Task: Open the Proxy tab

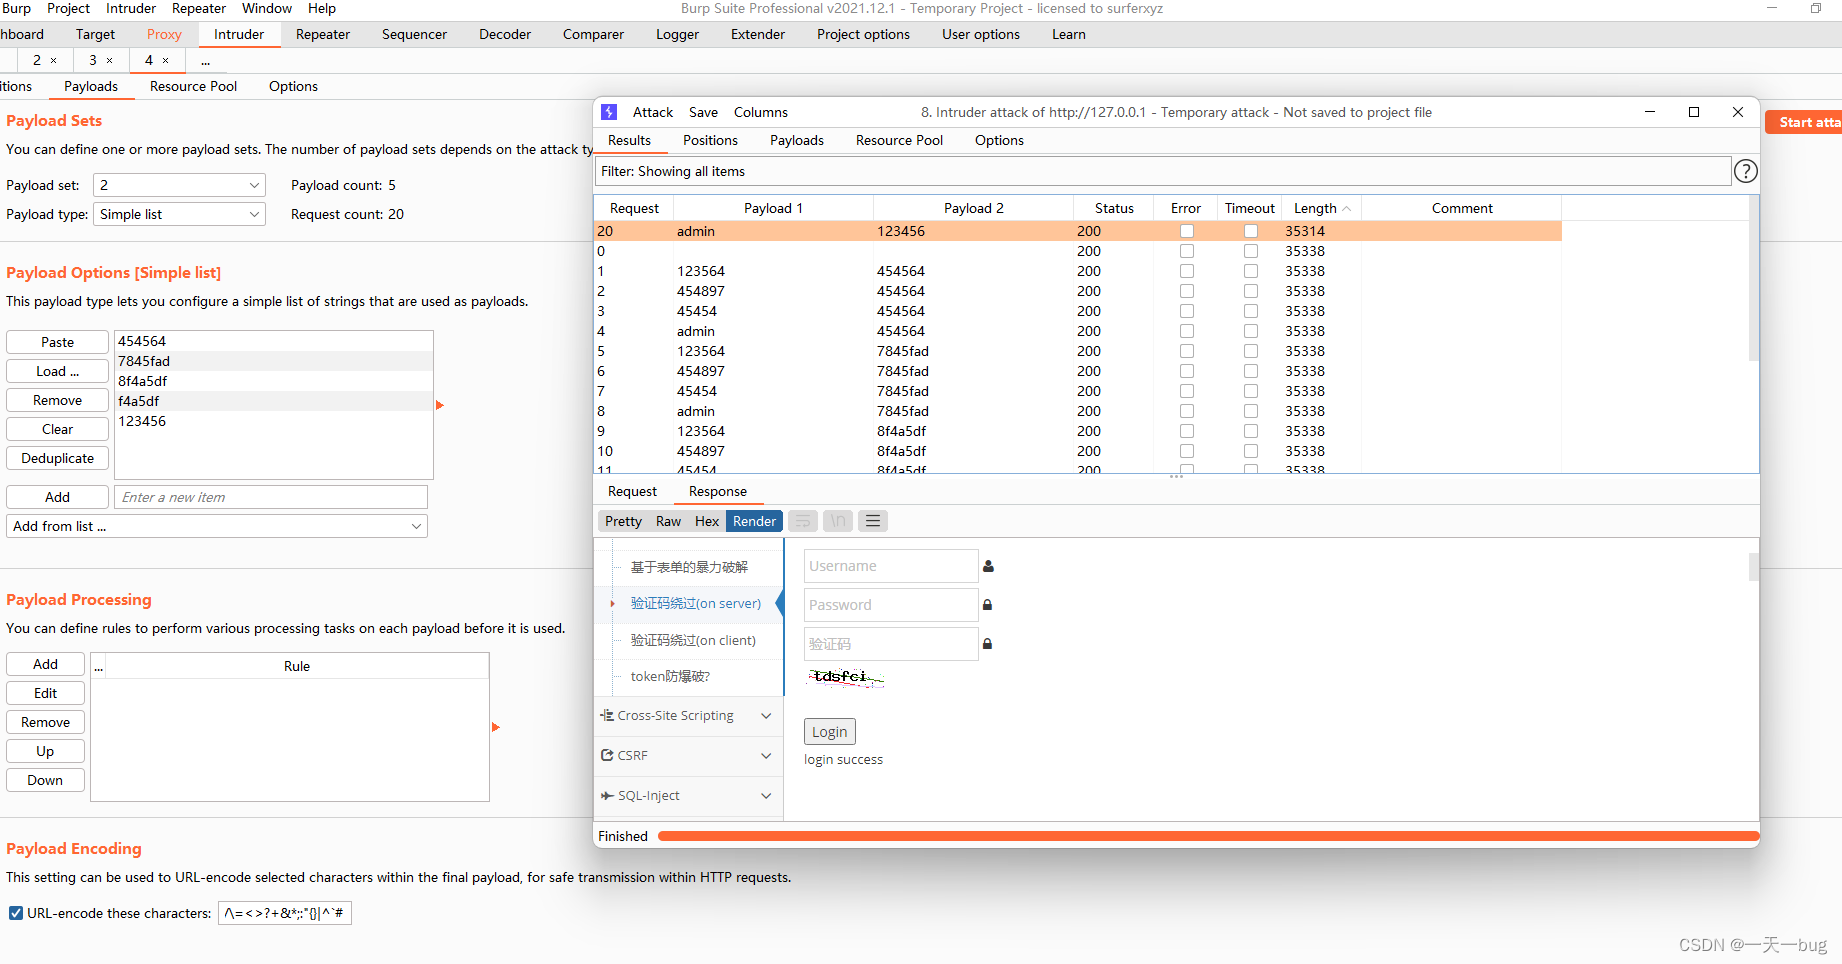Action: 164,34
